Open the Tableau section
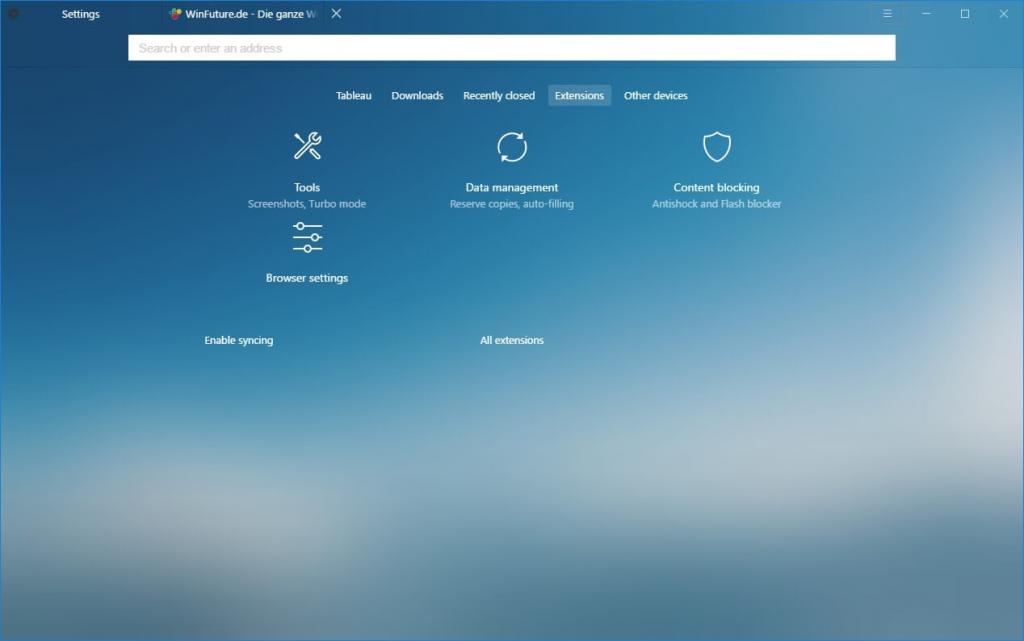 (x=353, y=96)
